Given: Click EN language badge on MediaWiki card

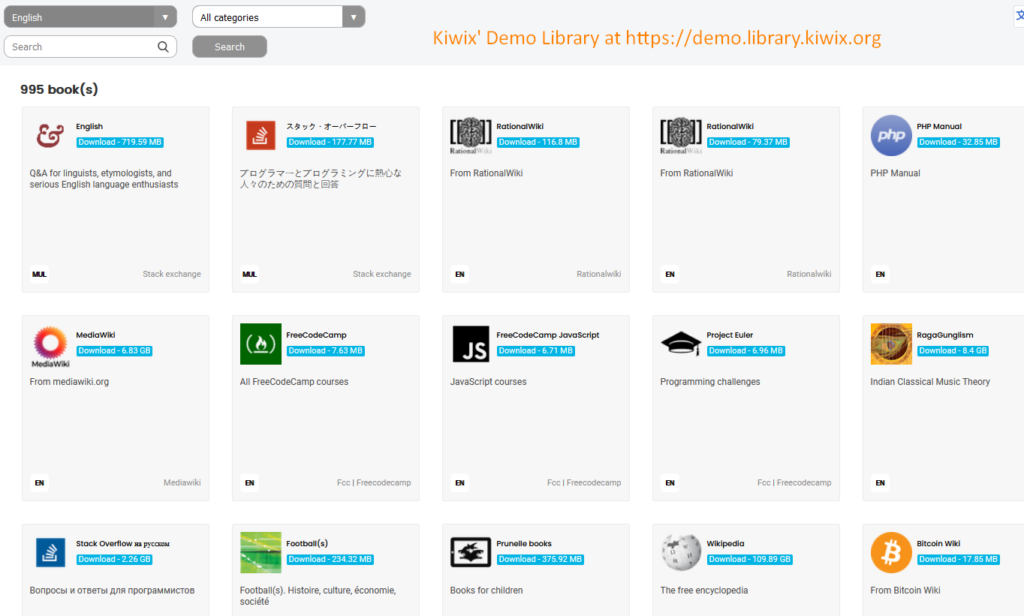Looking at the screenshot, I should [x=39, y=483].
